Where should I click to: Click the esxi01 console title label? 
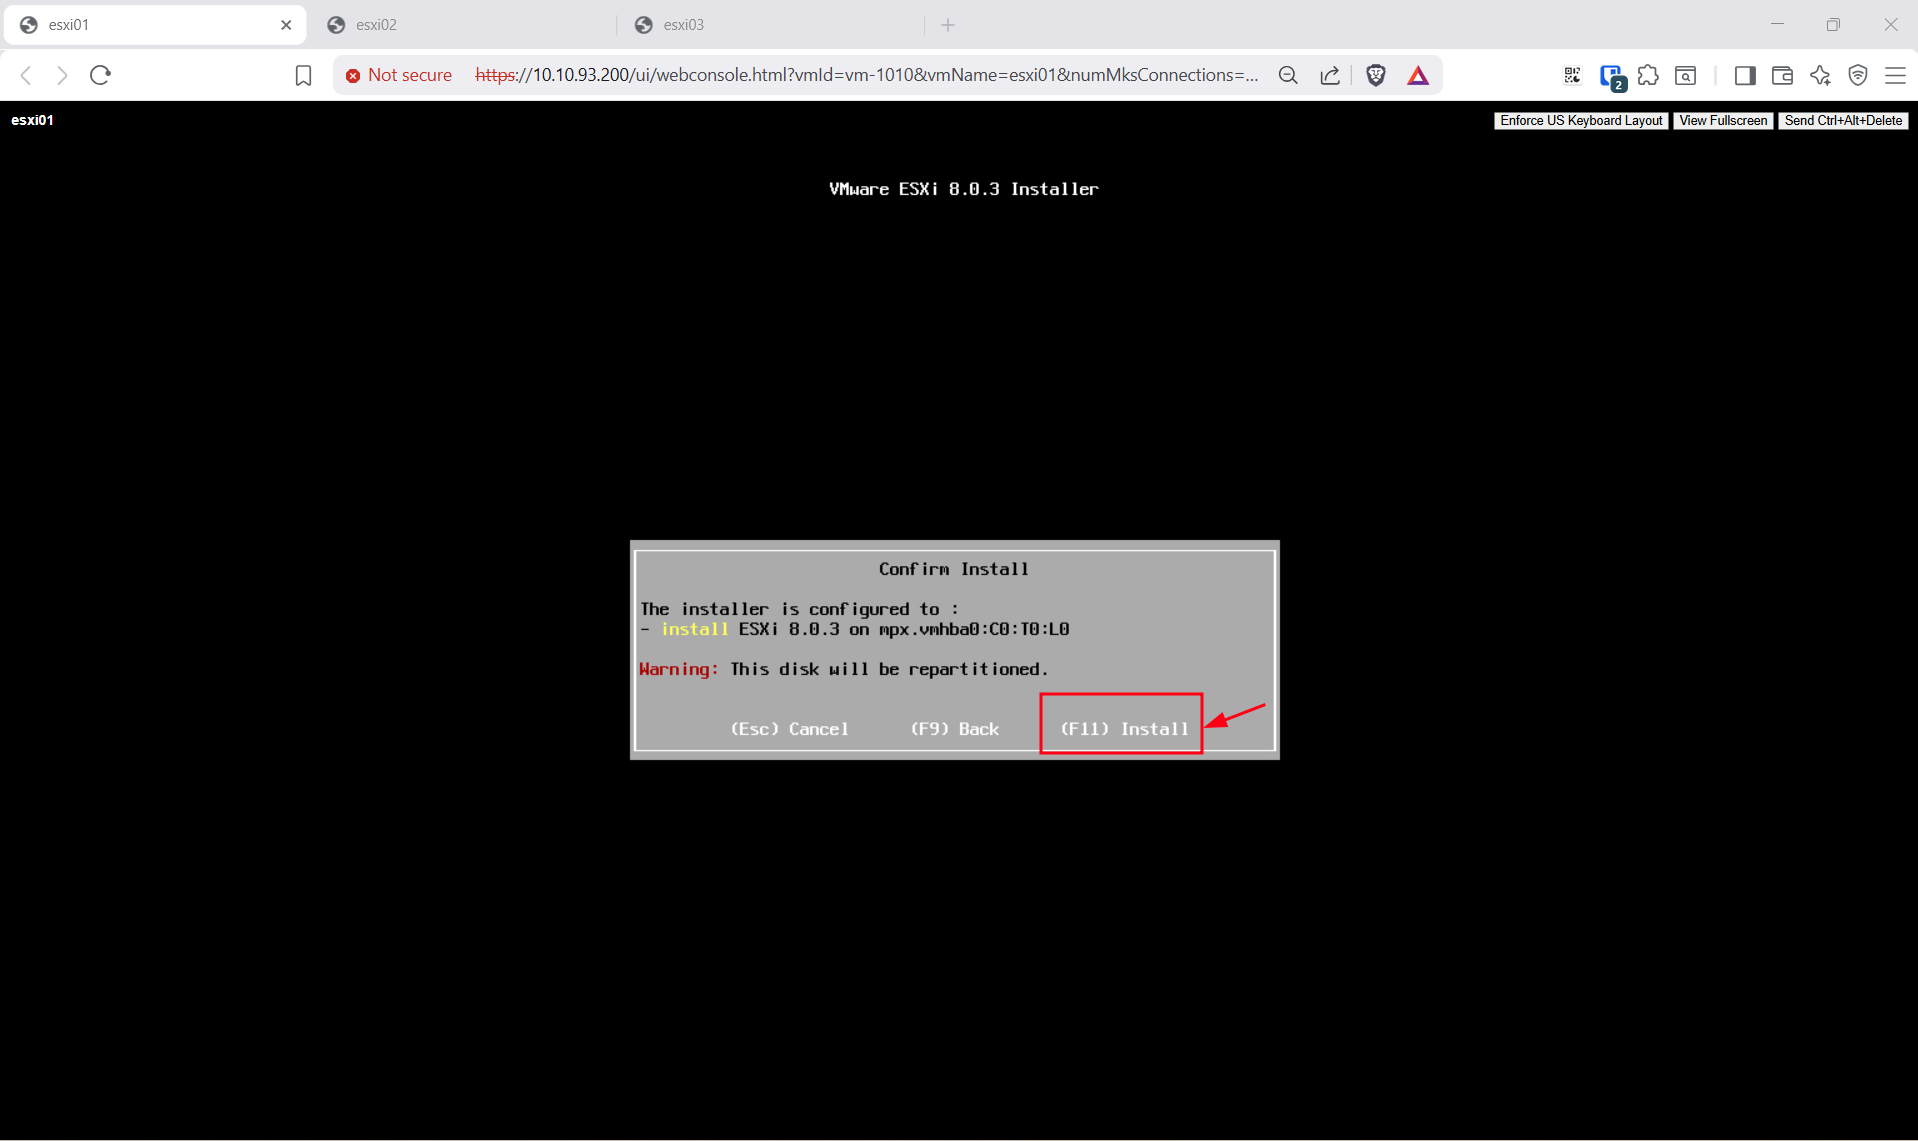tap(33, 120)
